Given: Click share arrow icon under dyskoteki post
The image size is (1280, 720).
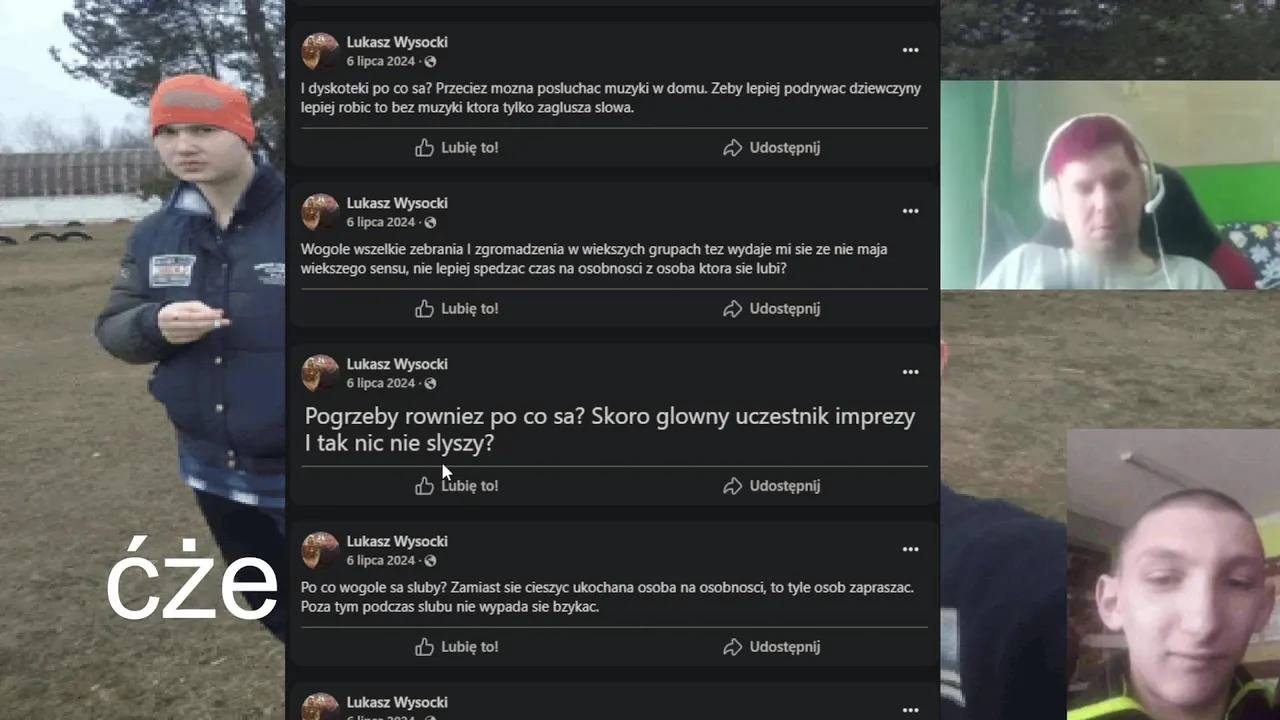Looking at the screenshot, I should pos(732,148).
